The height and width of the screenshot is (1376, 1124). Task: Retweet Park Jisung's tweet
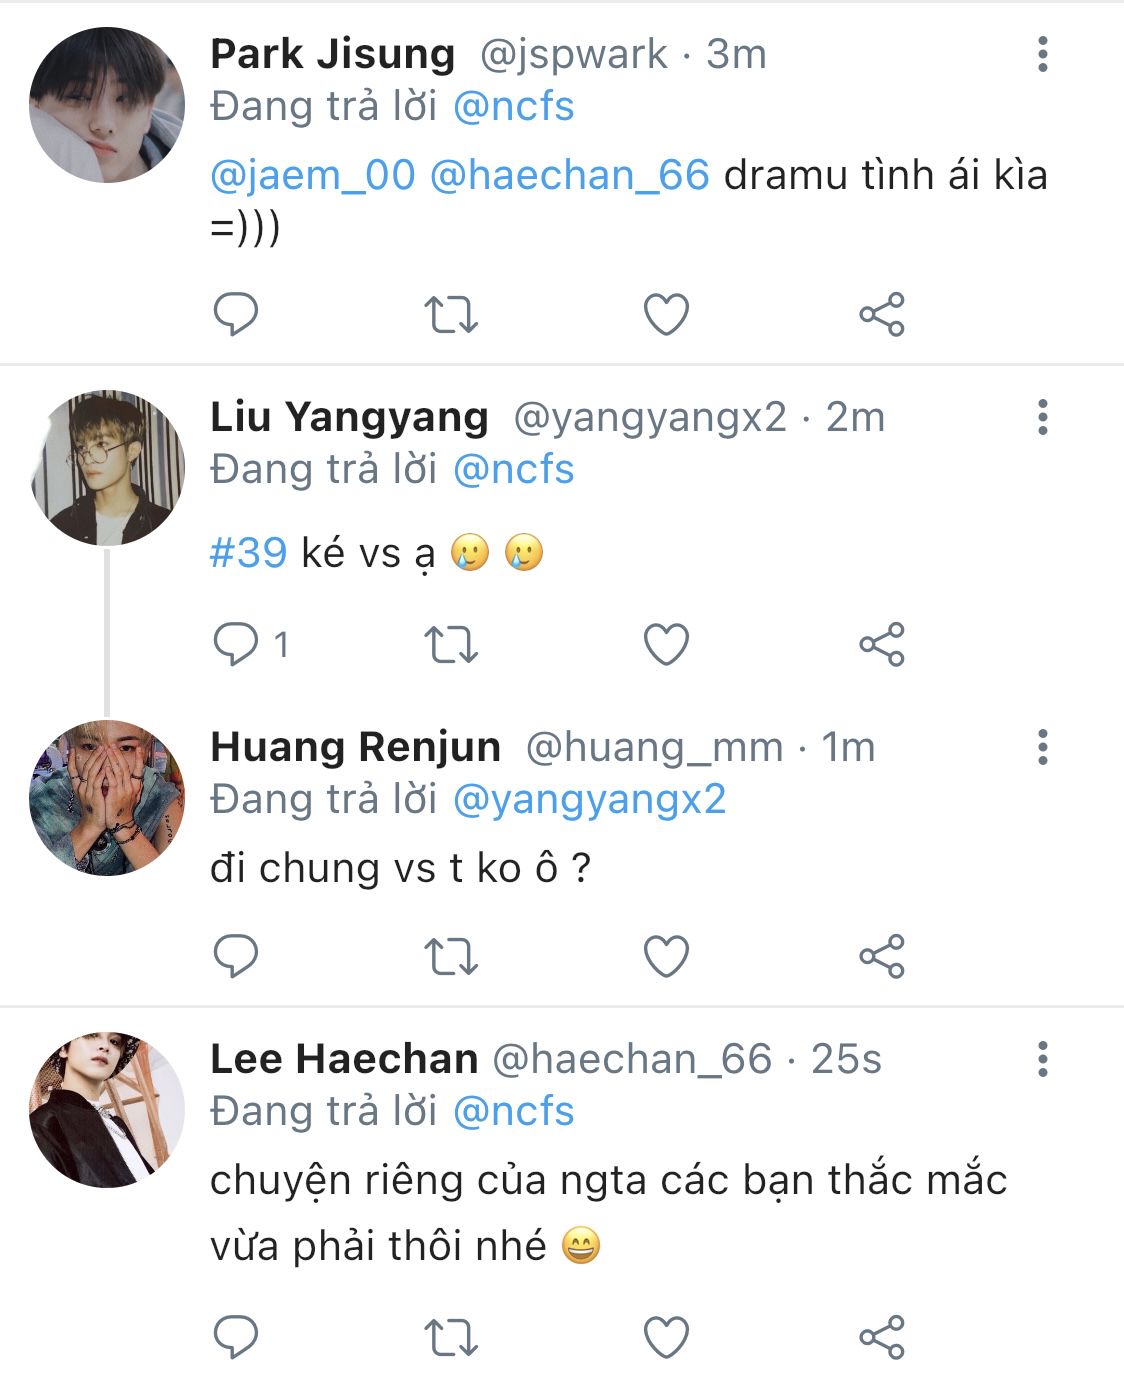point(451,315)
